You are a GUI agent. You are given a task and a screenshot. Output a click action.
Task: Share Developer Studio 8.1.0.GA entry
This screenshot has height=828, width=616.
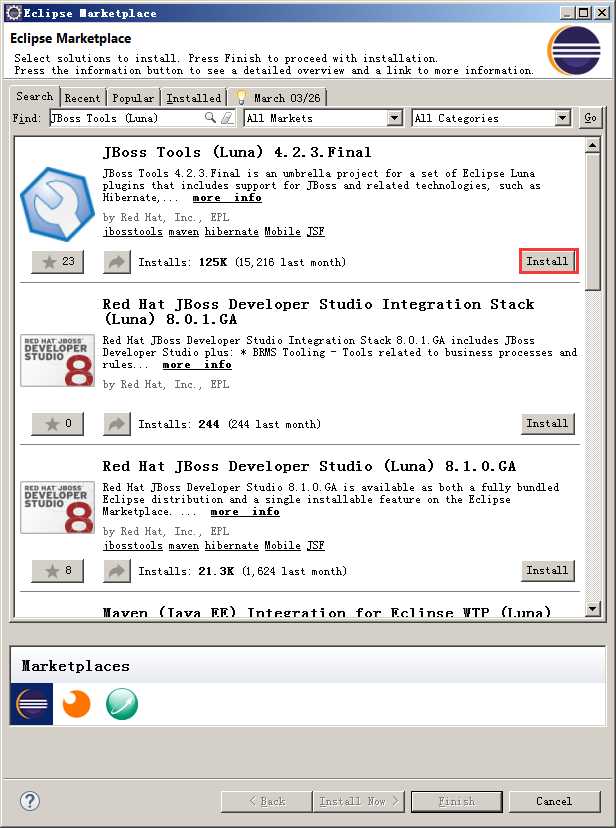pos(117,571)
